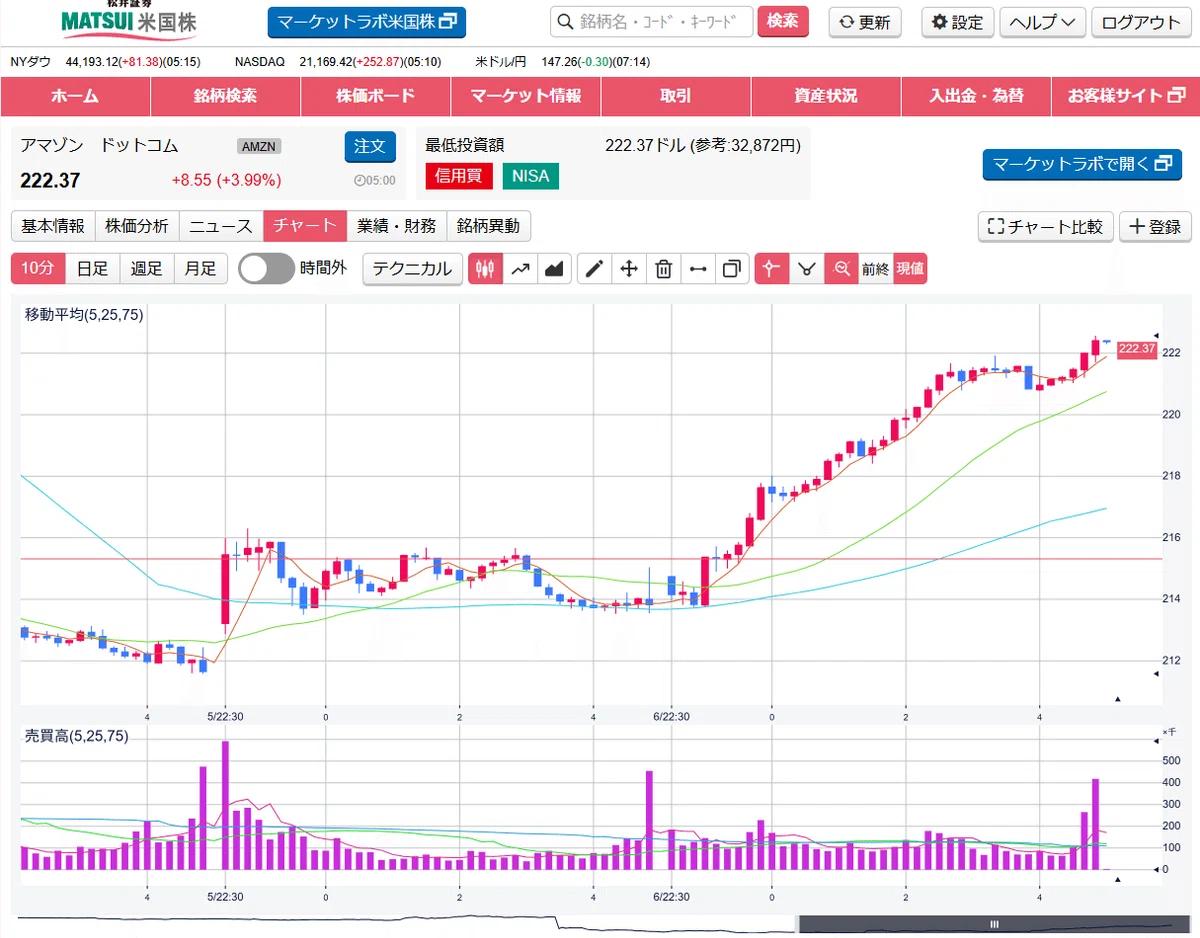Click the 222.37 current price label on chart
Viewport: 1200px width, 938px height.
coord(1137,349)
